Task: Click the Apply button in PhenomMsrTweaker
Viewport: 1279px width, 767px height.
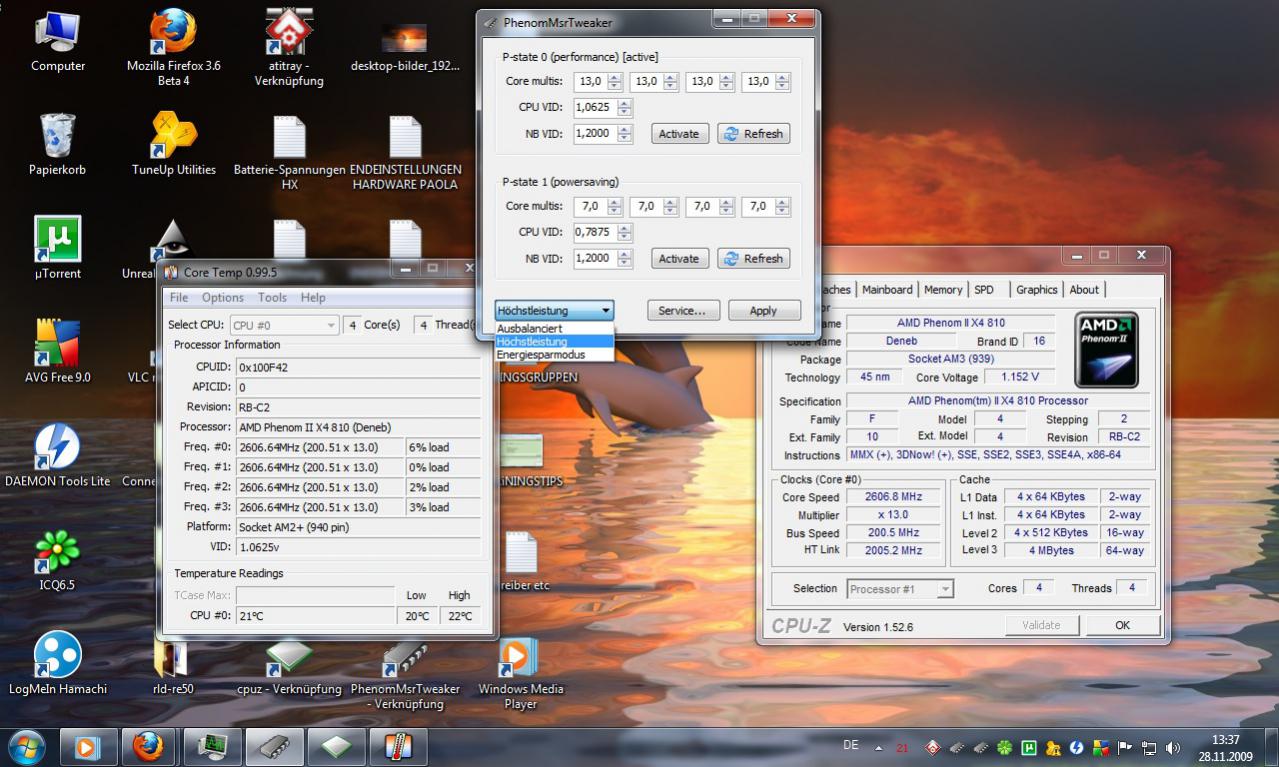Action: point(764,311)
